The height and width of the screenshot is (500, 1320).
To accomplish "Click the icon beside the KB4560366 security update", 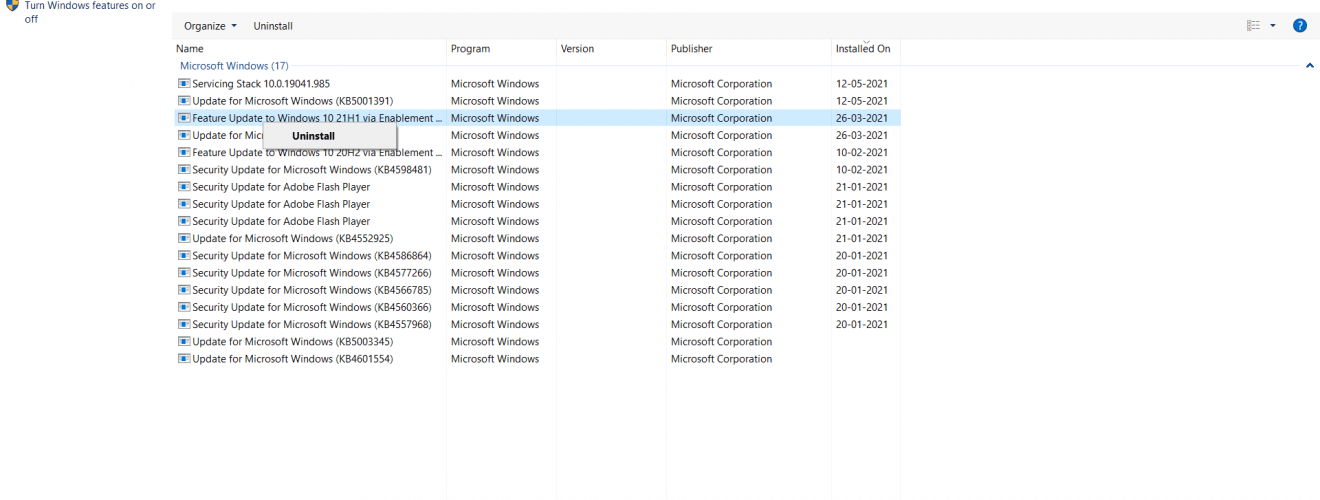I will click(184, 307).
